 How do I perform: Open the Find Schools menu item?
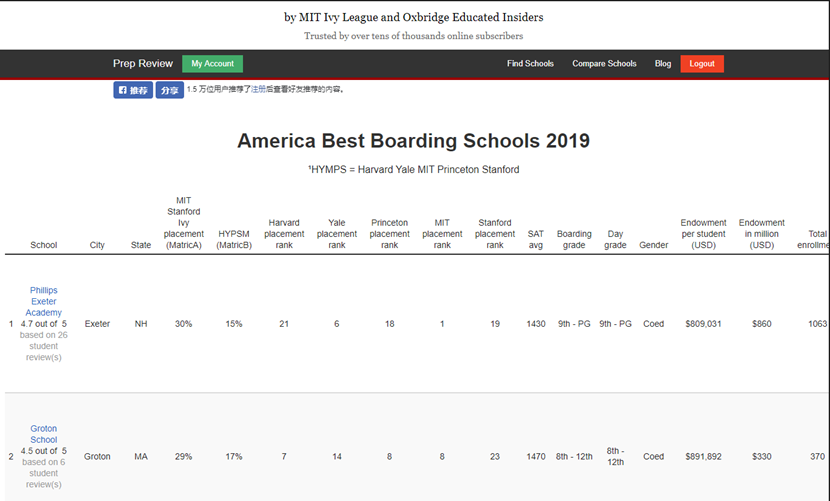pos(530,64)
